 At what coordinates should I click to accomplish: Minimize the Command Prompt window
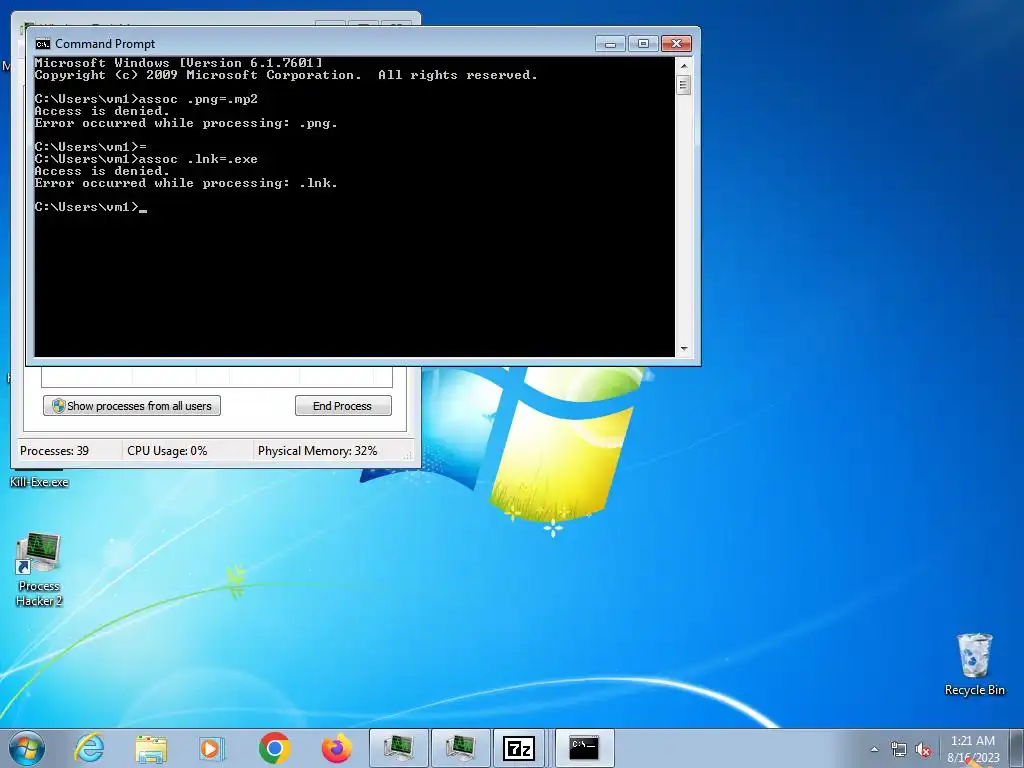(610, 44)
